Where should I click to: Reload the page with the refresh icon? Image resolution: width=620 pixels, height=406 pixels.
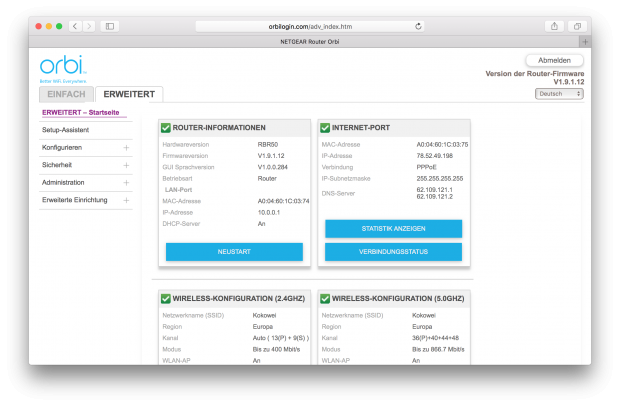[x=418, y=26]
